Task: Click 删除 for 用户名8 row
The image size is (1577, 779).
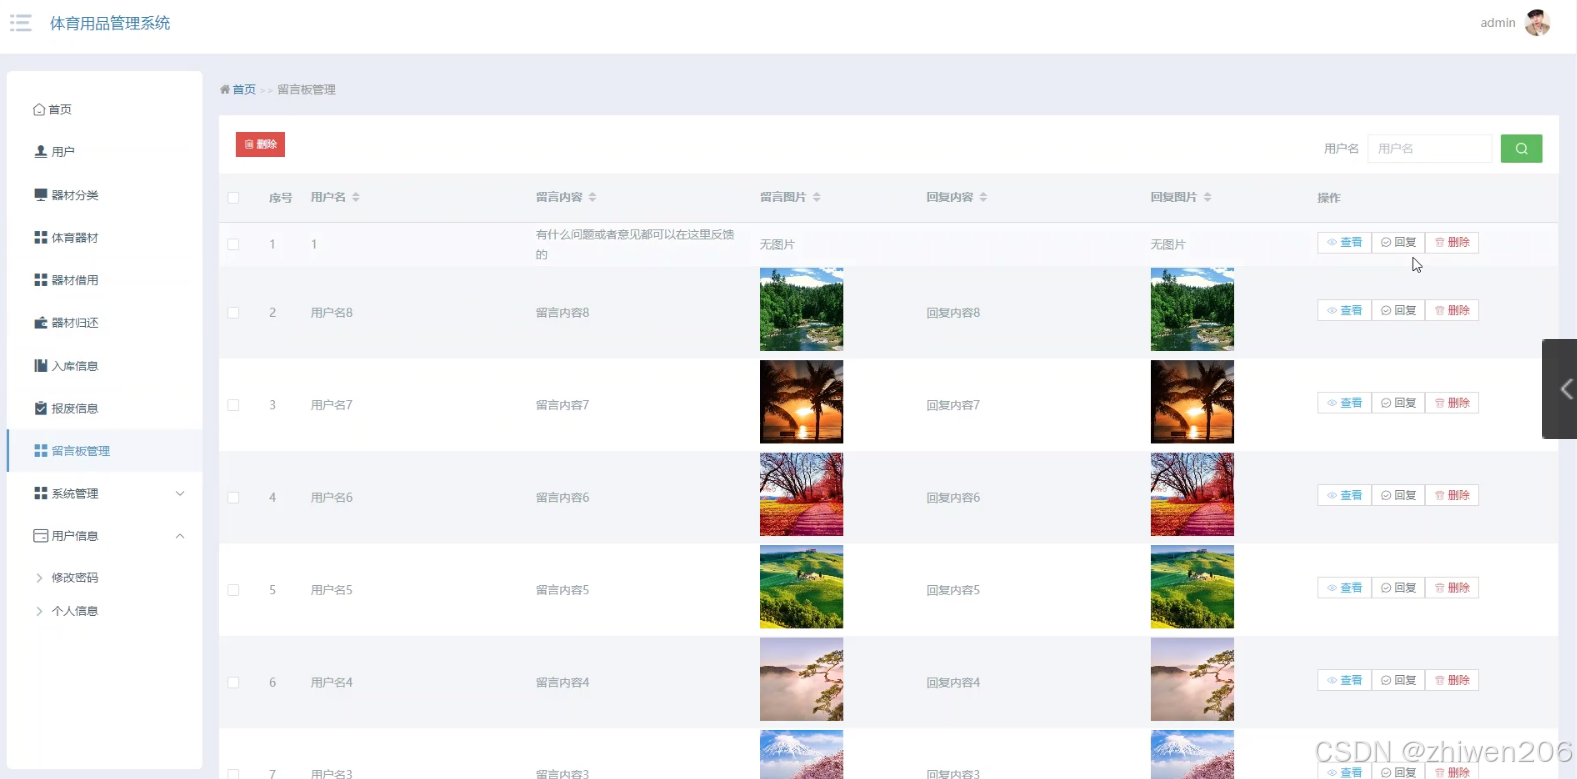Action: [1452, 311]
